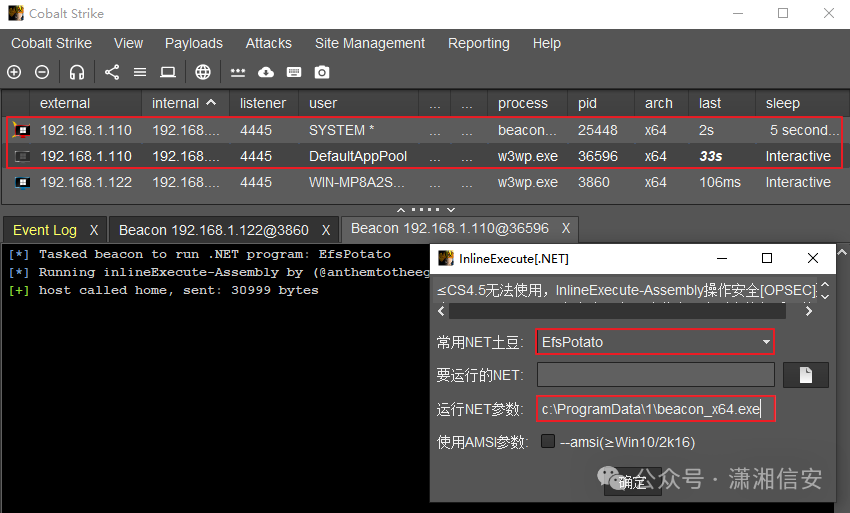Switch to Beacon 192.168.1.122@3860 tab
The width and height of the screenshot is (850, 513).
214,230
